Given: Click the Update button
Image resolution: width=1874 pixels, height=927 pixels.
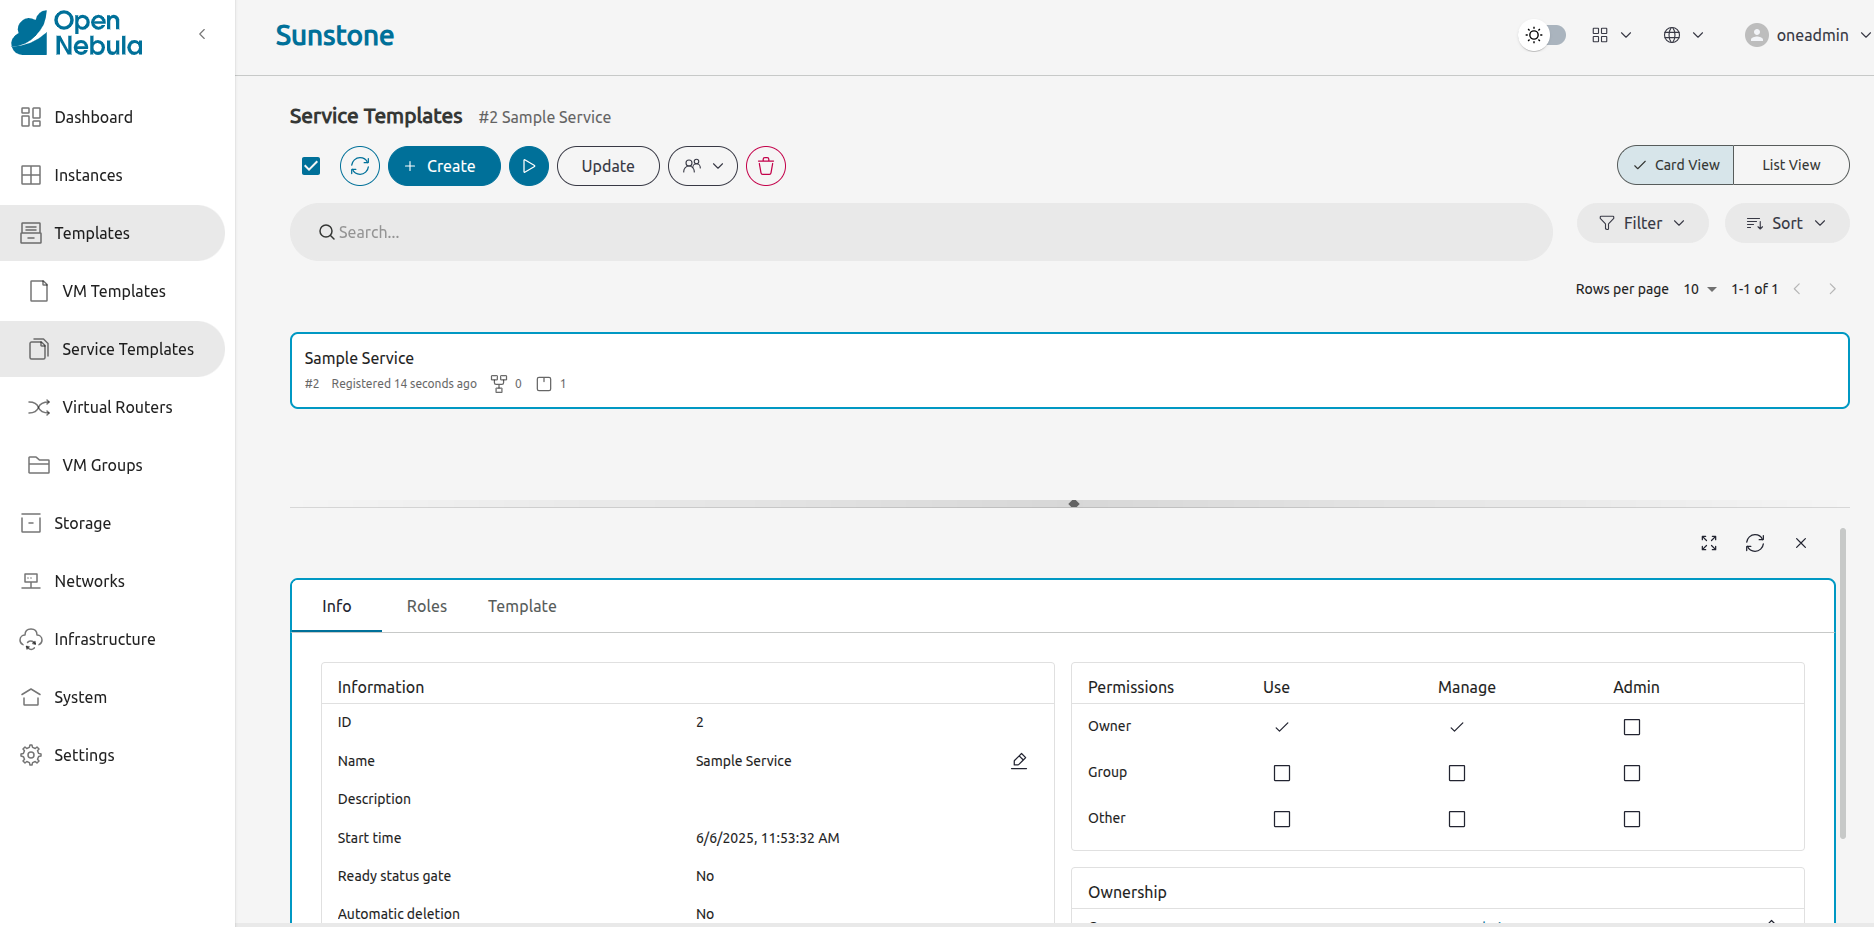Looking at the screenshot, I should (607, 166).
